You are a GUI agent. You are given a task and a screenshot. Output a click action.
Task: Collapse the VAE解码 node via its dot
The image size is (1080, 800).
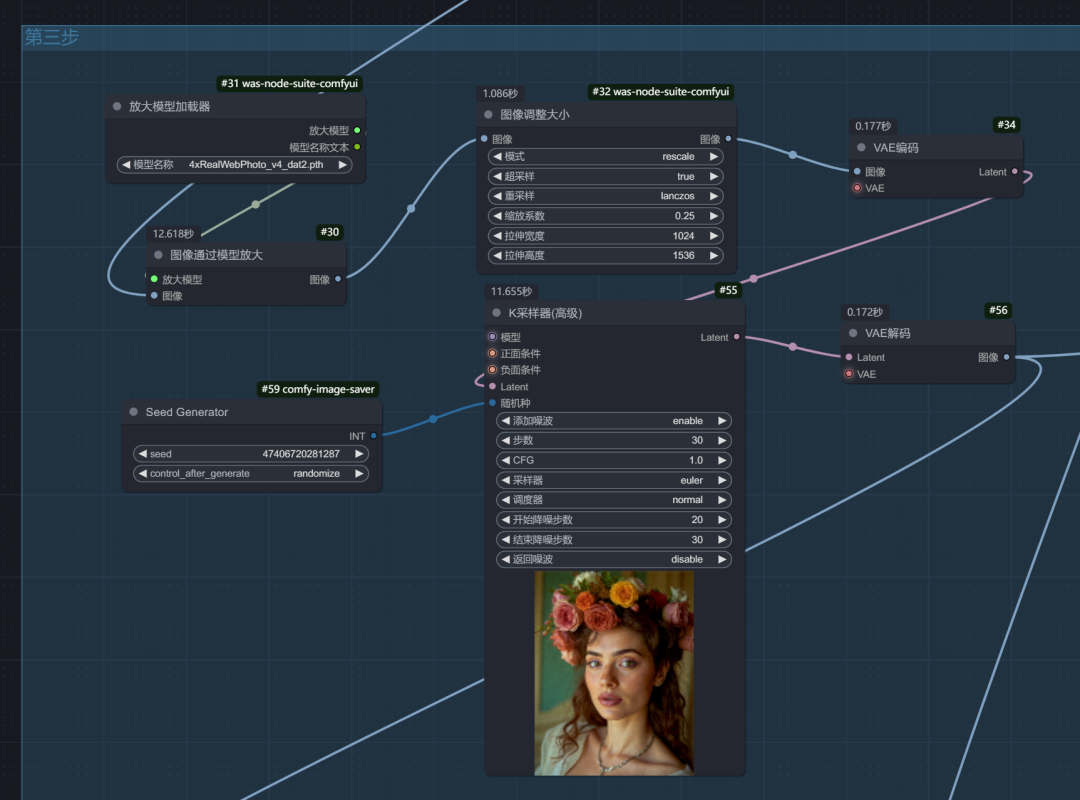[853, 333]
